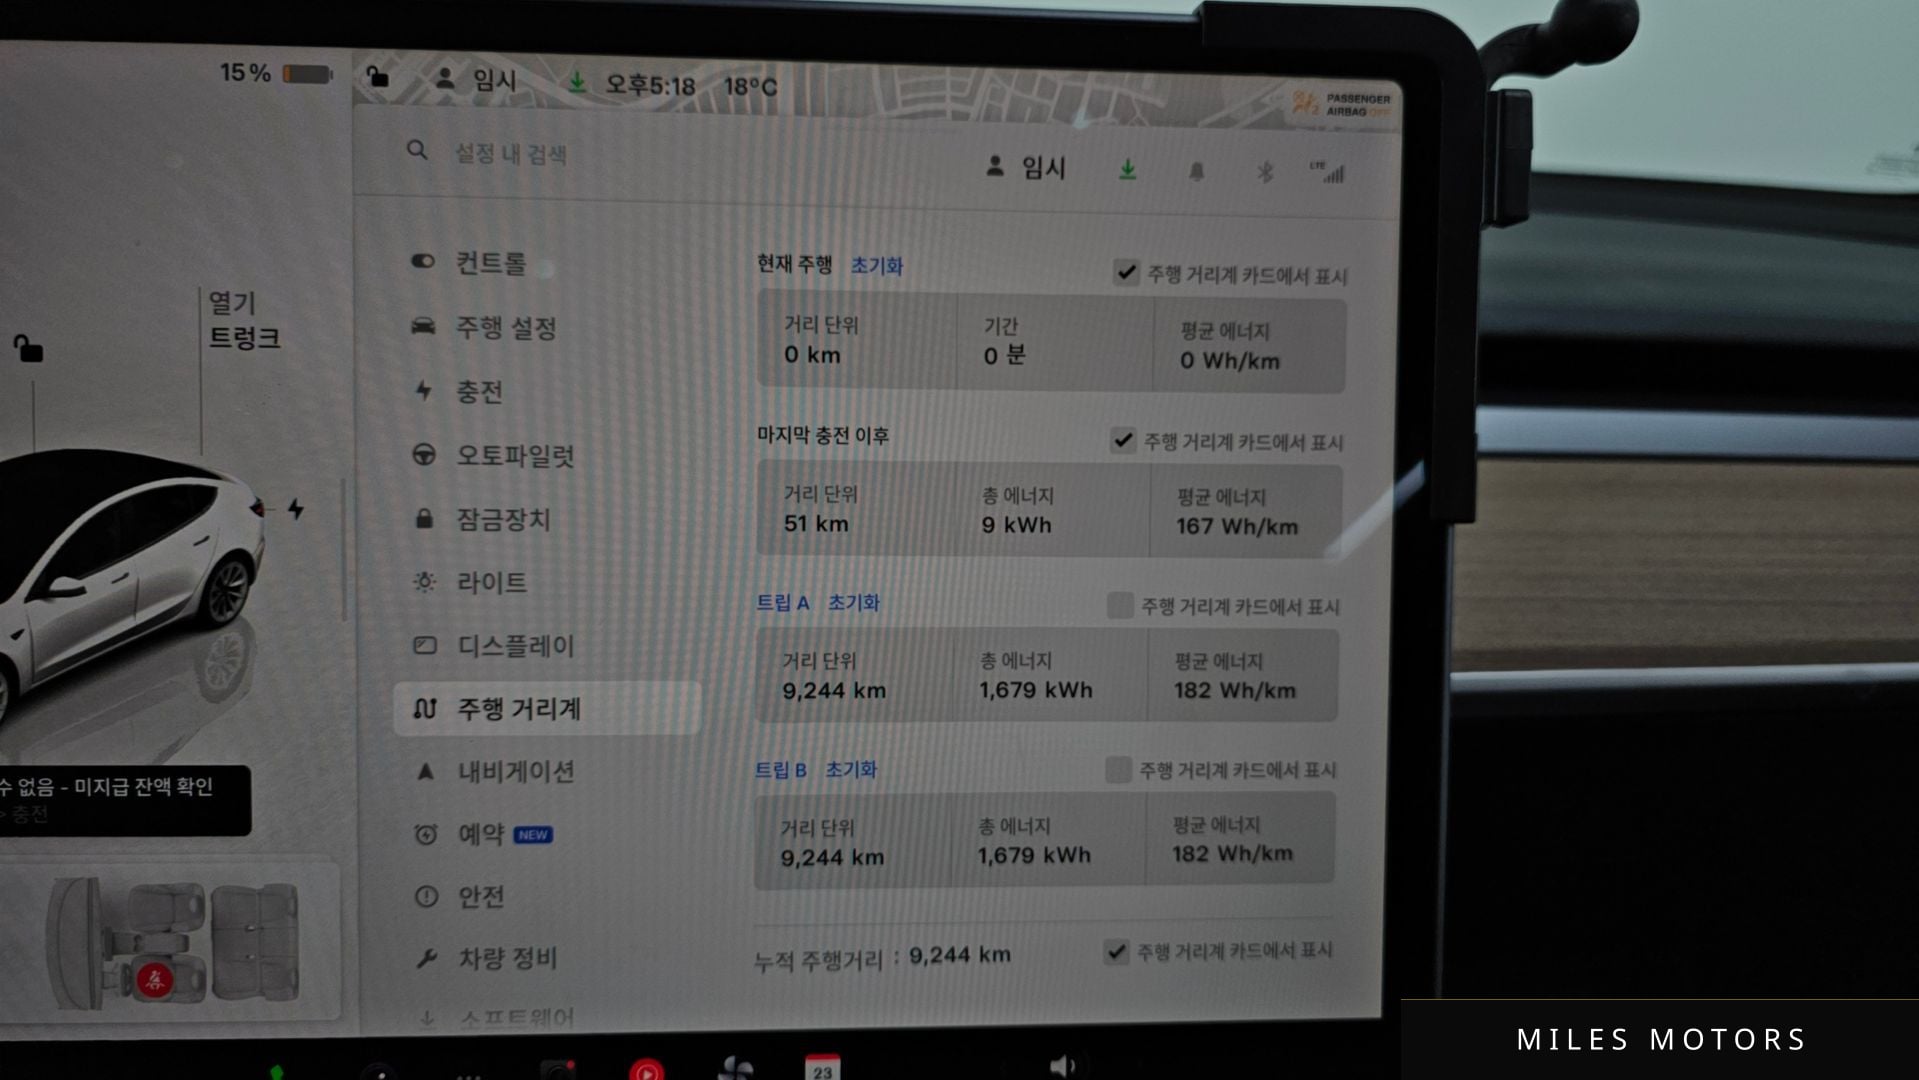Tap the unlock icon beside the car image
The image size is (1919, 1080).
click(28, 348)
